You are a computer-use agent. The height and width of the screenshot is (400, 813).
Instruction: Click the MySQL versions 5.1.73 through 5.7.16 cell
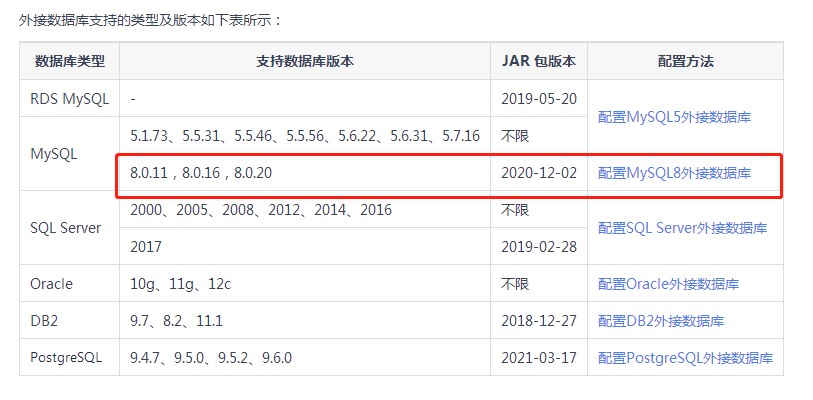[305, 136]
